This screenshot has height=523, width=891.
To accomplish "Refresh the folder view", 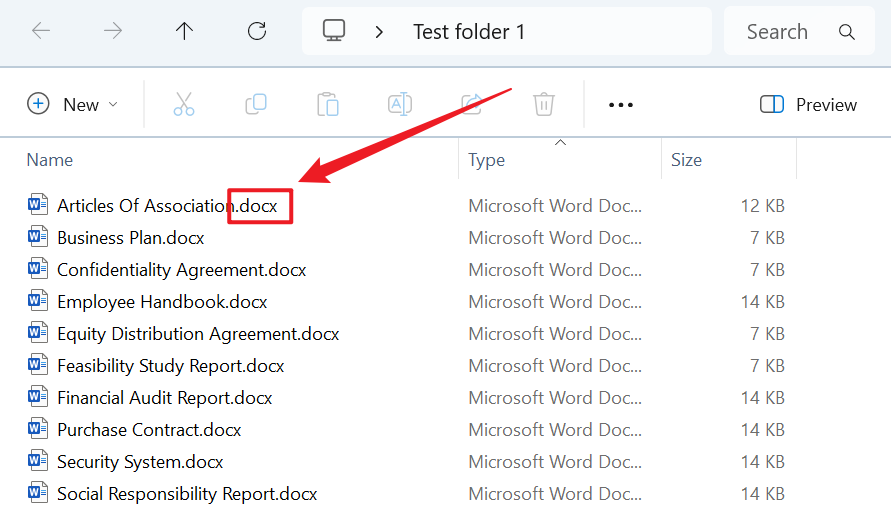I will coord(257,31).
